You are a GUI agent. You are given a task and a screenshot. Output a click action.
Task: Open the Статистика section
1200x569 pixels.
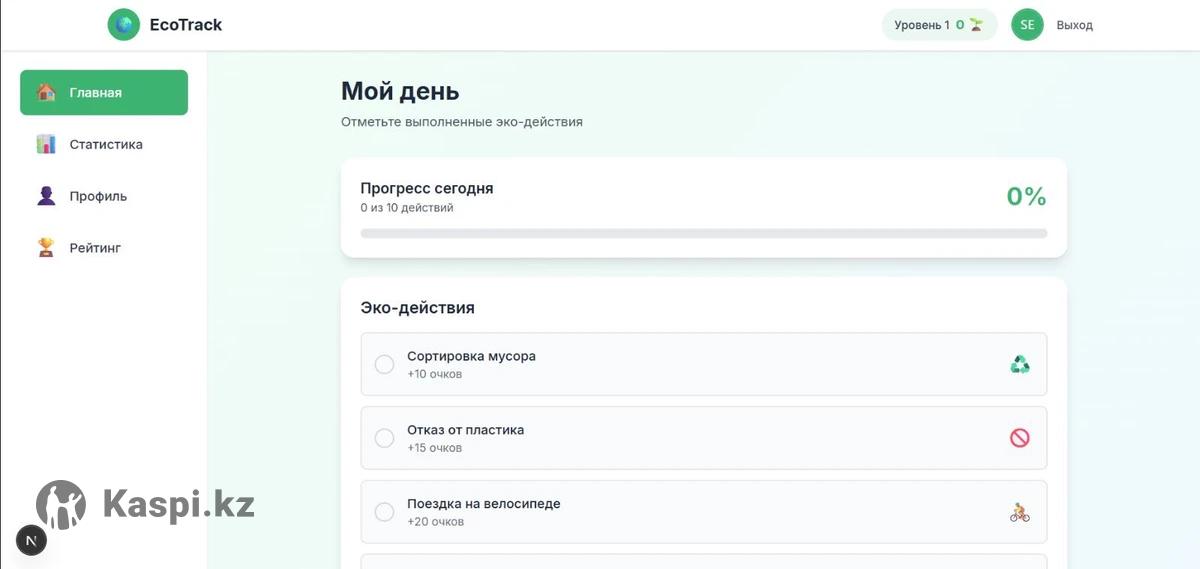105,144
